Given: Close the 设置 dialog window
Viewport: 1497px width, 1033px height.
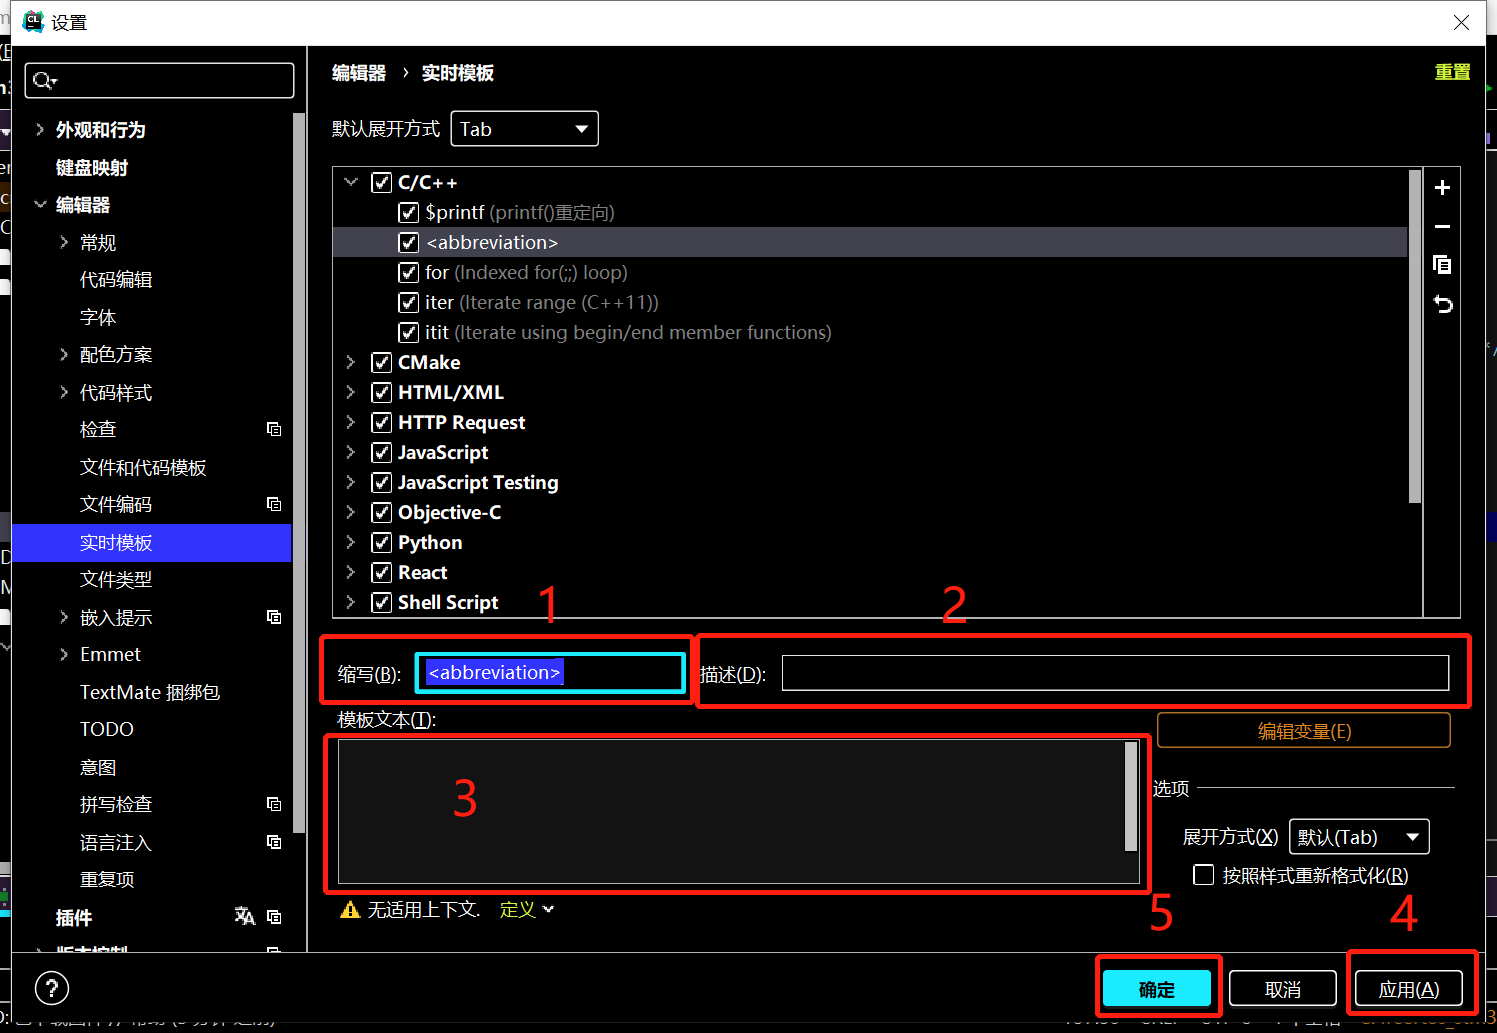Looking at the screenshot, I should tap(1462, 22).
